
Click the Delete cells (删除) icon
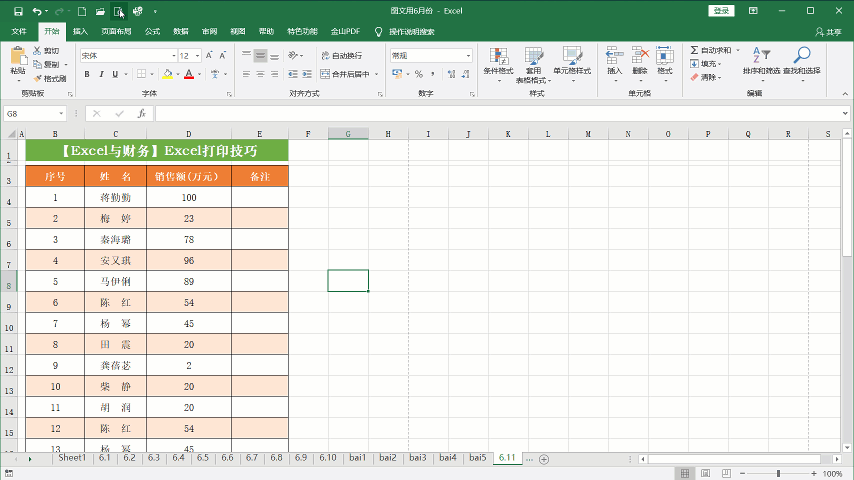pos(640,60)
